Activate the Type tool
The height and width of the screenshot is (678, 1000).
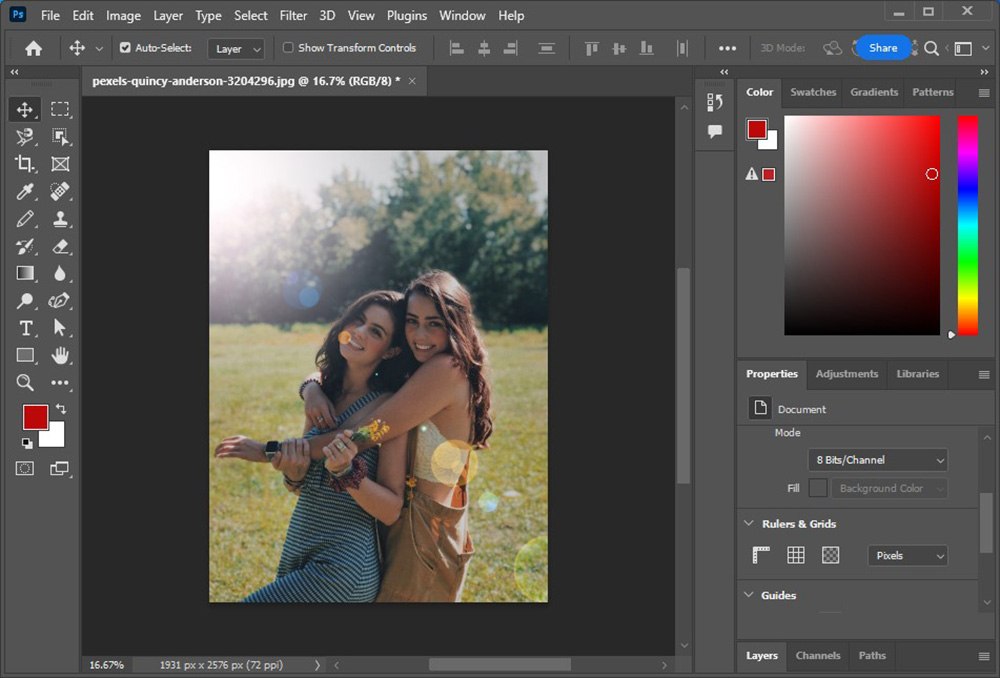24,328
